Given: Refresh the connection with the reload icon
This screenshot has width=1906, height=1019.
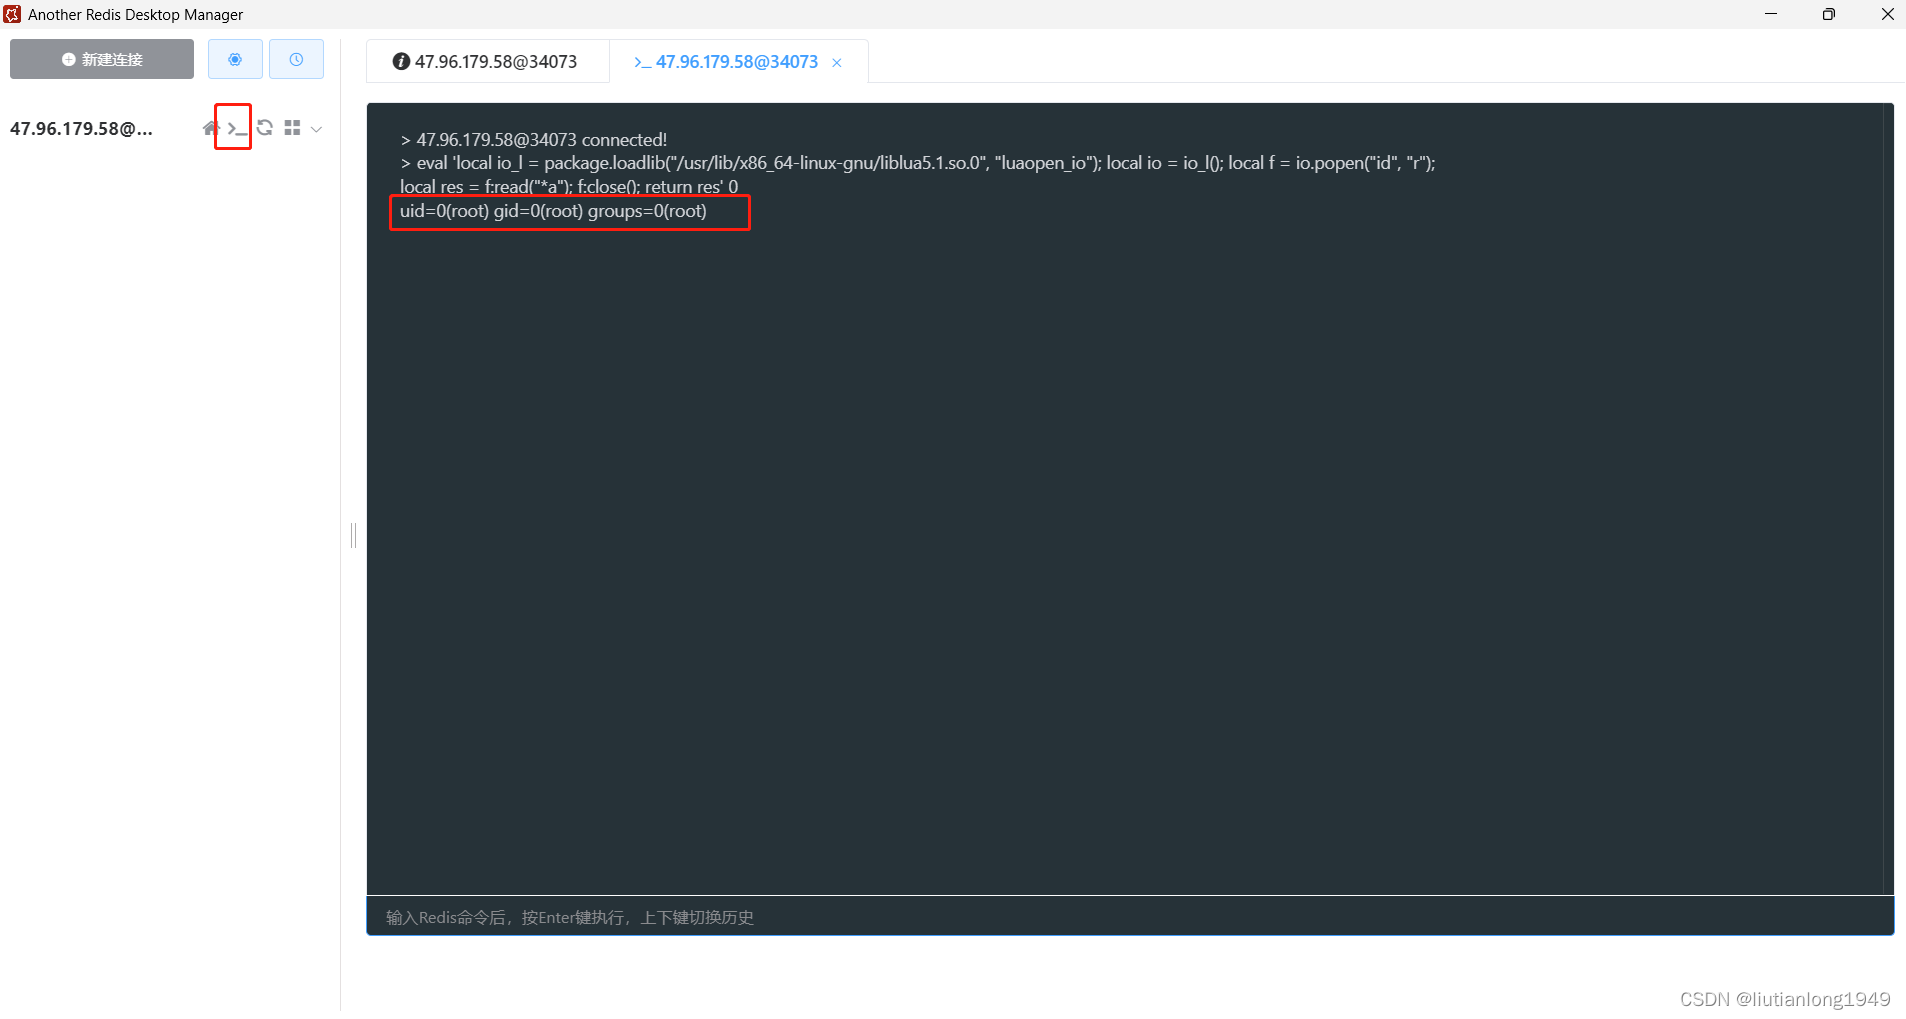Looking at the screenshot, I should 264,127.
